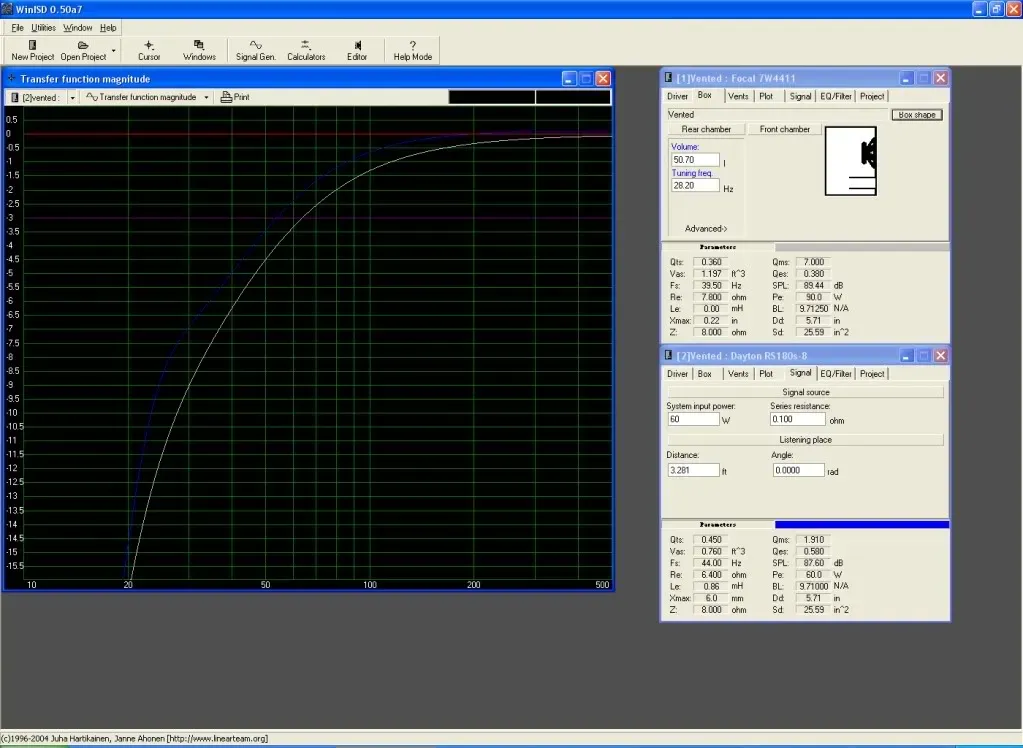This screenshot has width=1023, height=748.
Task: Click the Advanced-> button
Action: point(706,228)
